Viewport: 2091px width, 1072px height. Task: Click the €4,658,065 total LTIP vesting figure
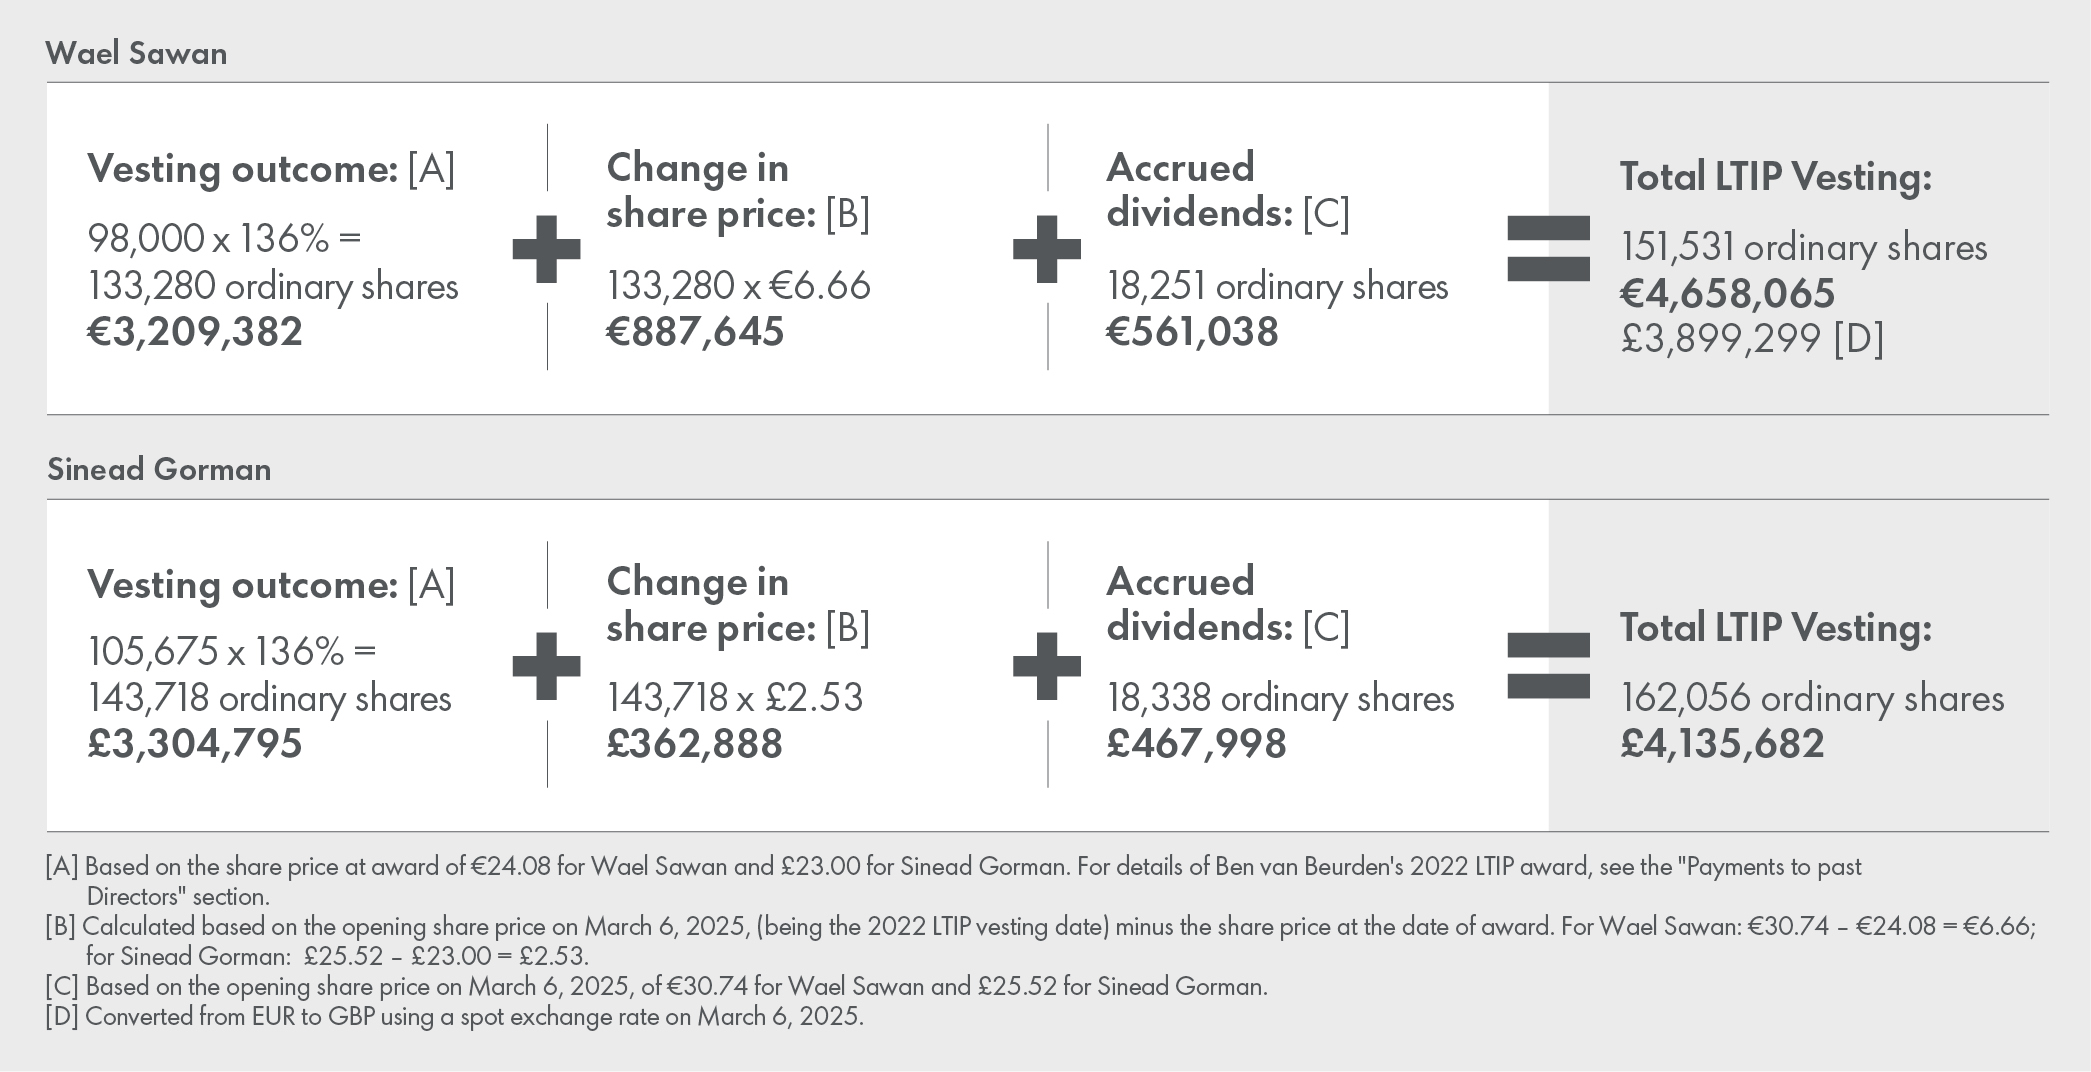pyautogui.click(x=1728, y=293)
